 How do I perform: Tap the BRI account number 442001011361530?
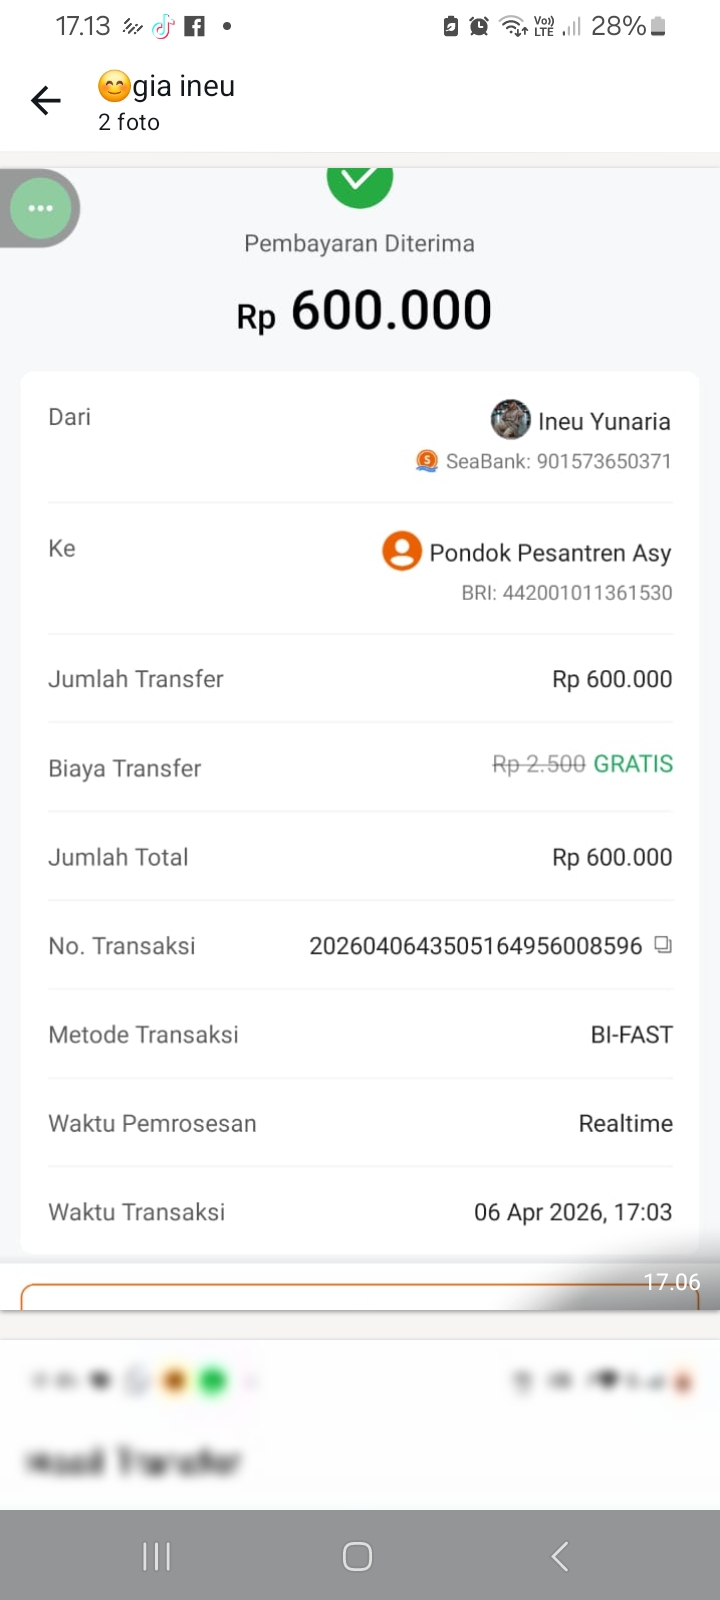coord(587,593)
